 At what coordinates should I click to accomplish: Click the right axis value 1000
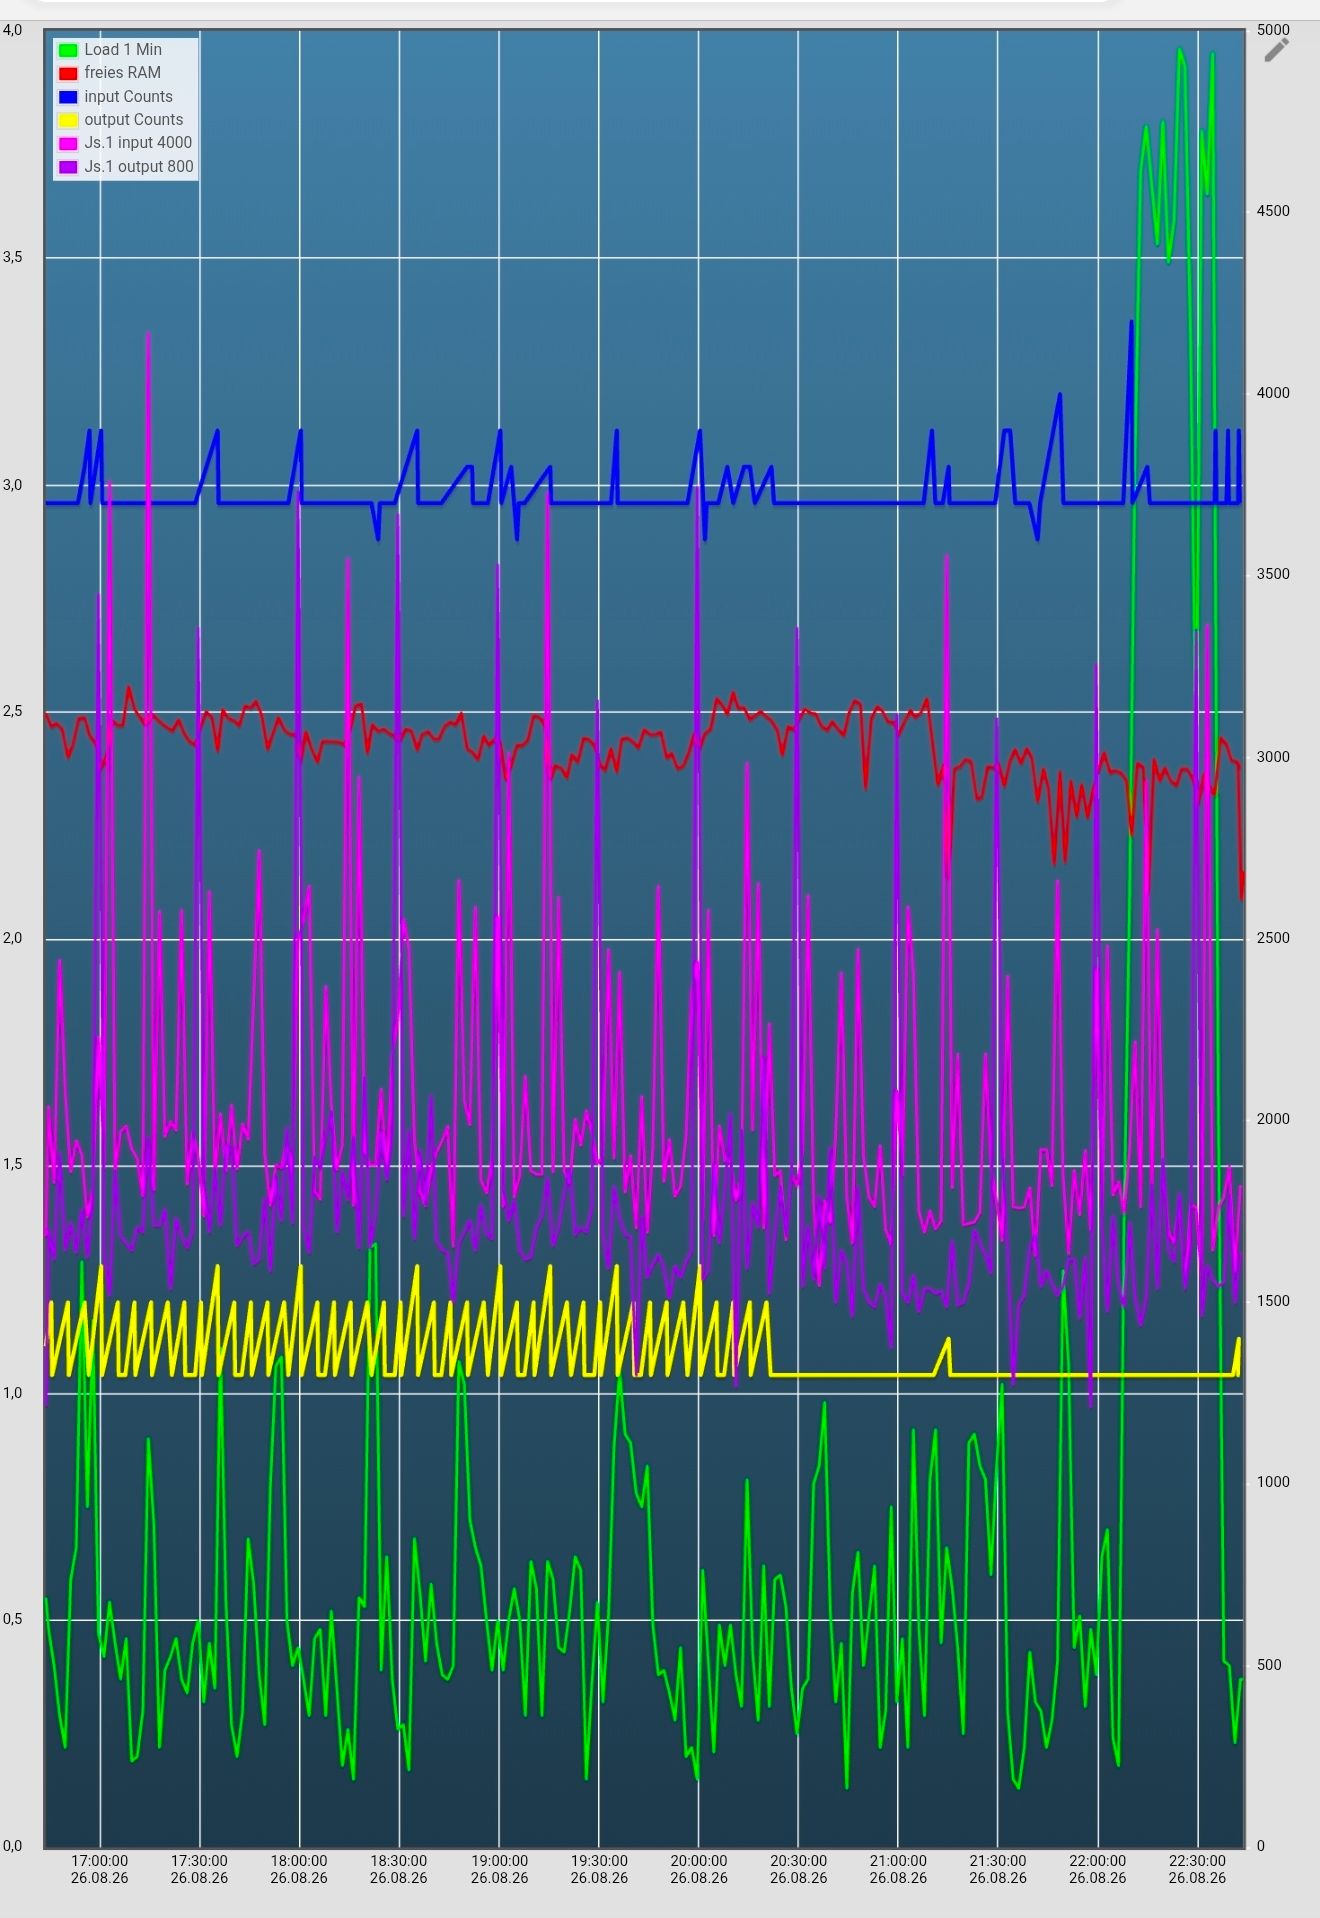(1273, 1482)
